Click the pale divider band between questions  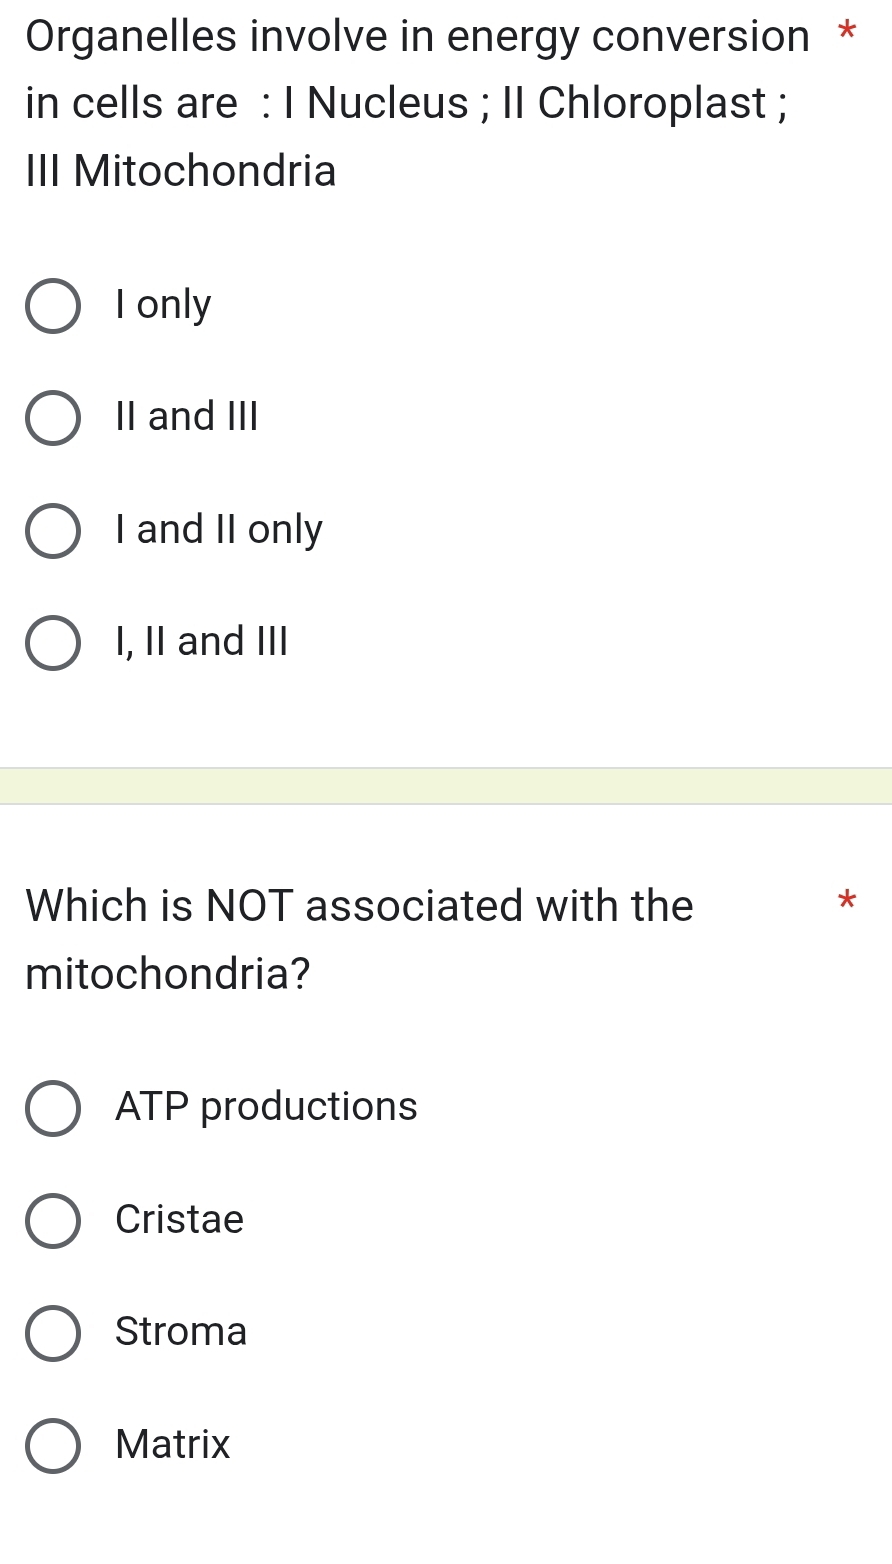446,786
